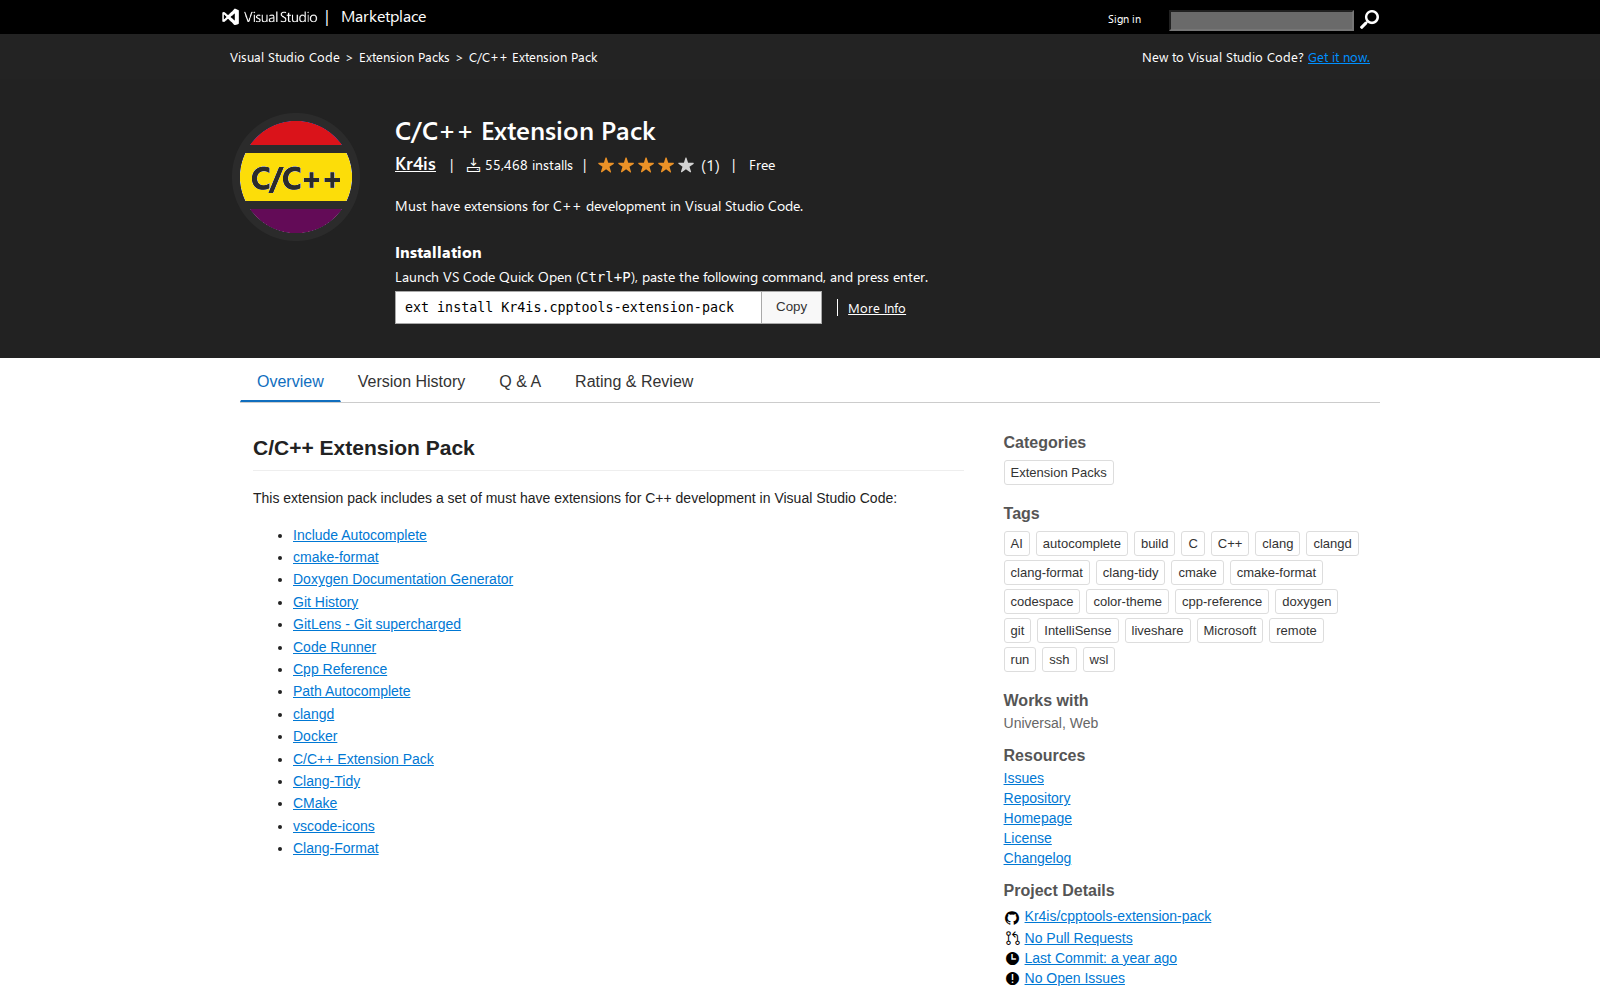1600x1000 pixels.
Task: Open the Get it now link
Action: pyautogui.click(x=1338, y=57)
